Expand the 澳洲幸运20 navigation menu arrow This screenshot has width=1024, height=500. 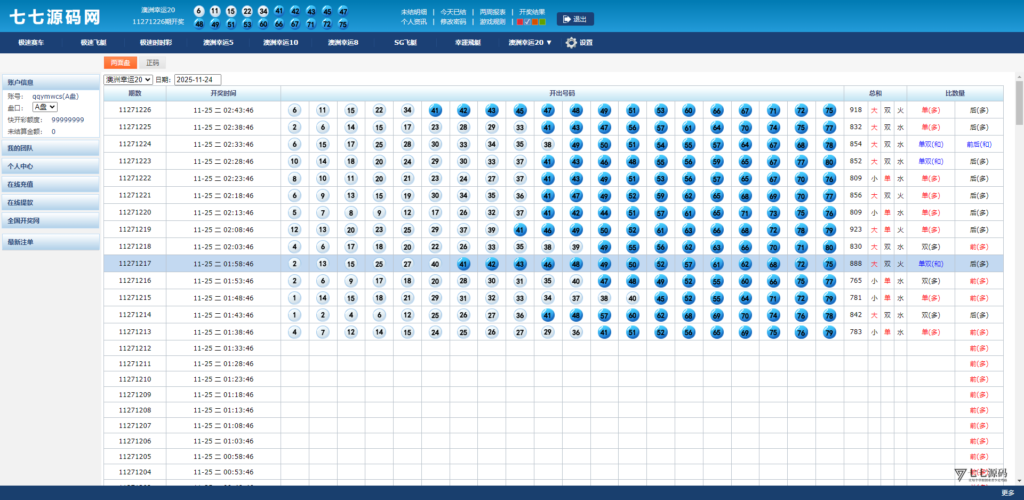pyautogui.click(x=548, y=43)
